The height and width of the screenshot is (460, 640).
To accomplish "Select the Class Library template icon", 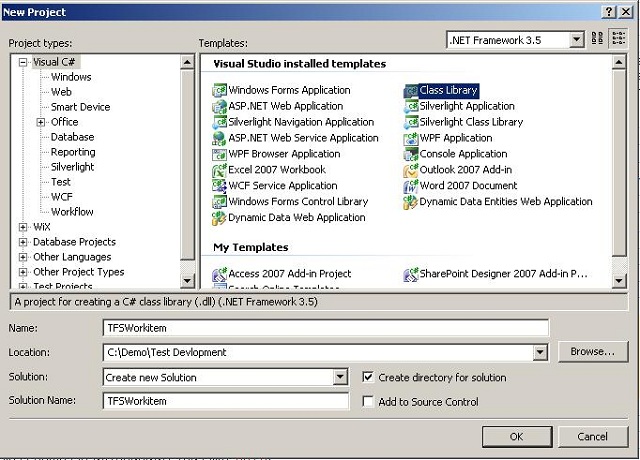I will click(x=411, y=90).
